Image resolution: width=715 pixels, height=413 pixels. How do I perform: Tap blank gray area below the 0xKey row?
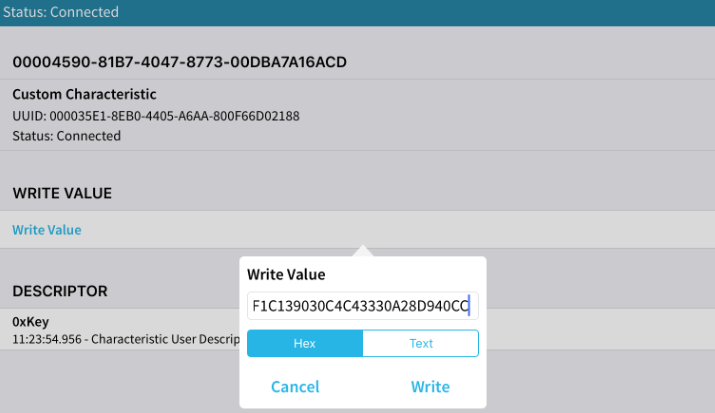tap(120, 385)
